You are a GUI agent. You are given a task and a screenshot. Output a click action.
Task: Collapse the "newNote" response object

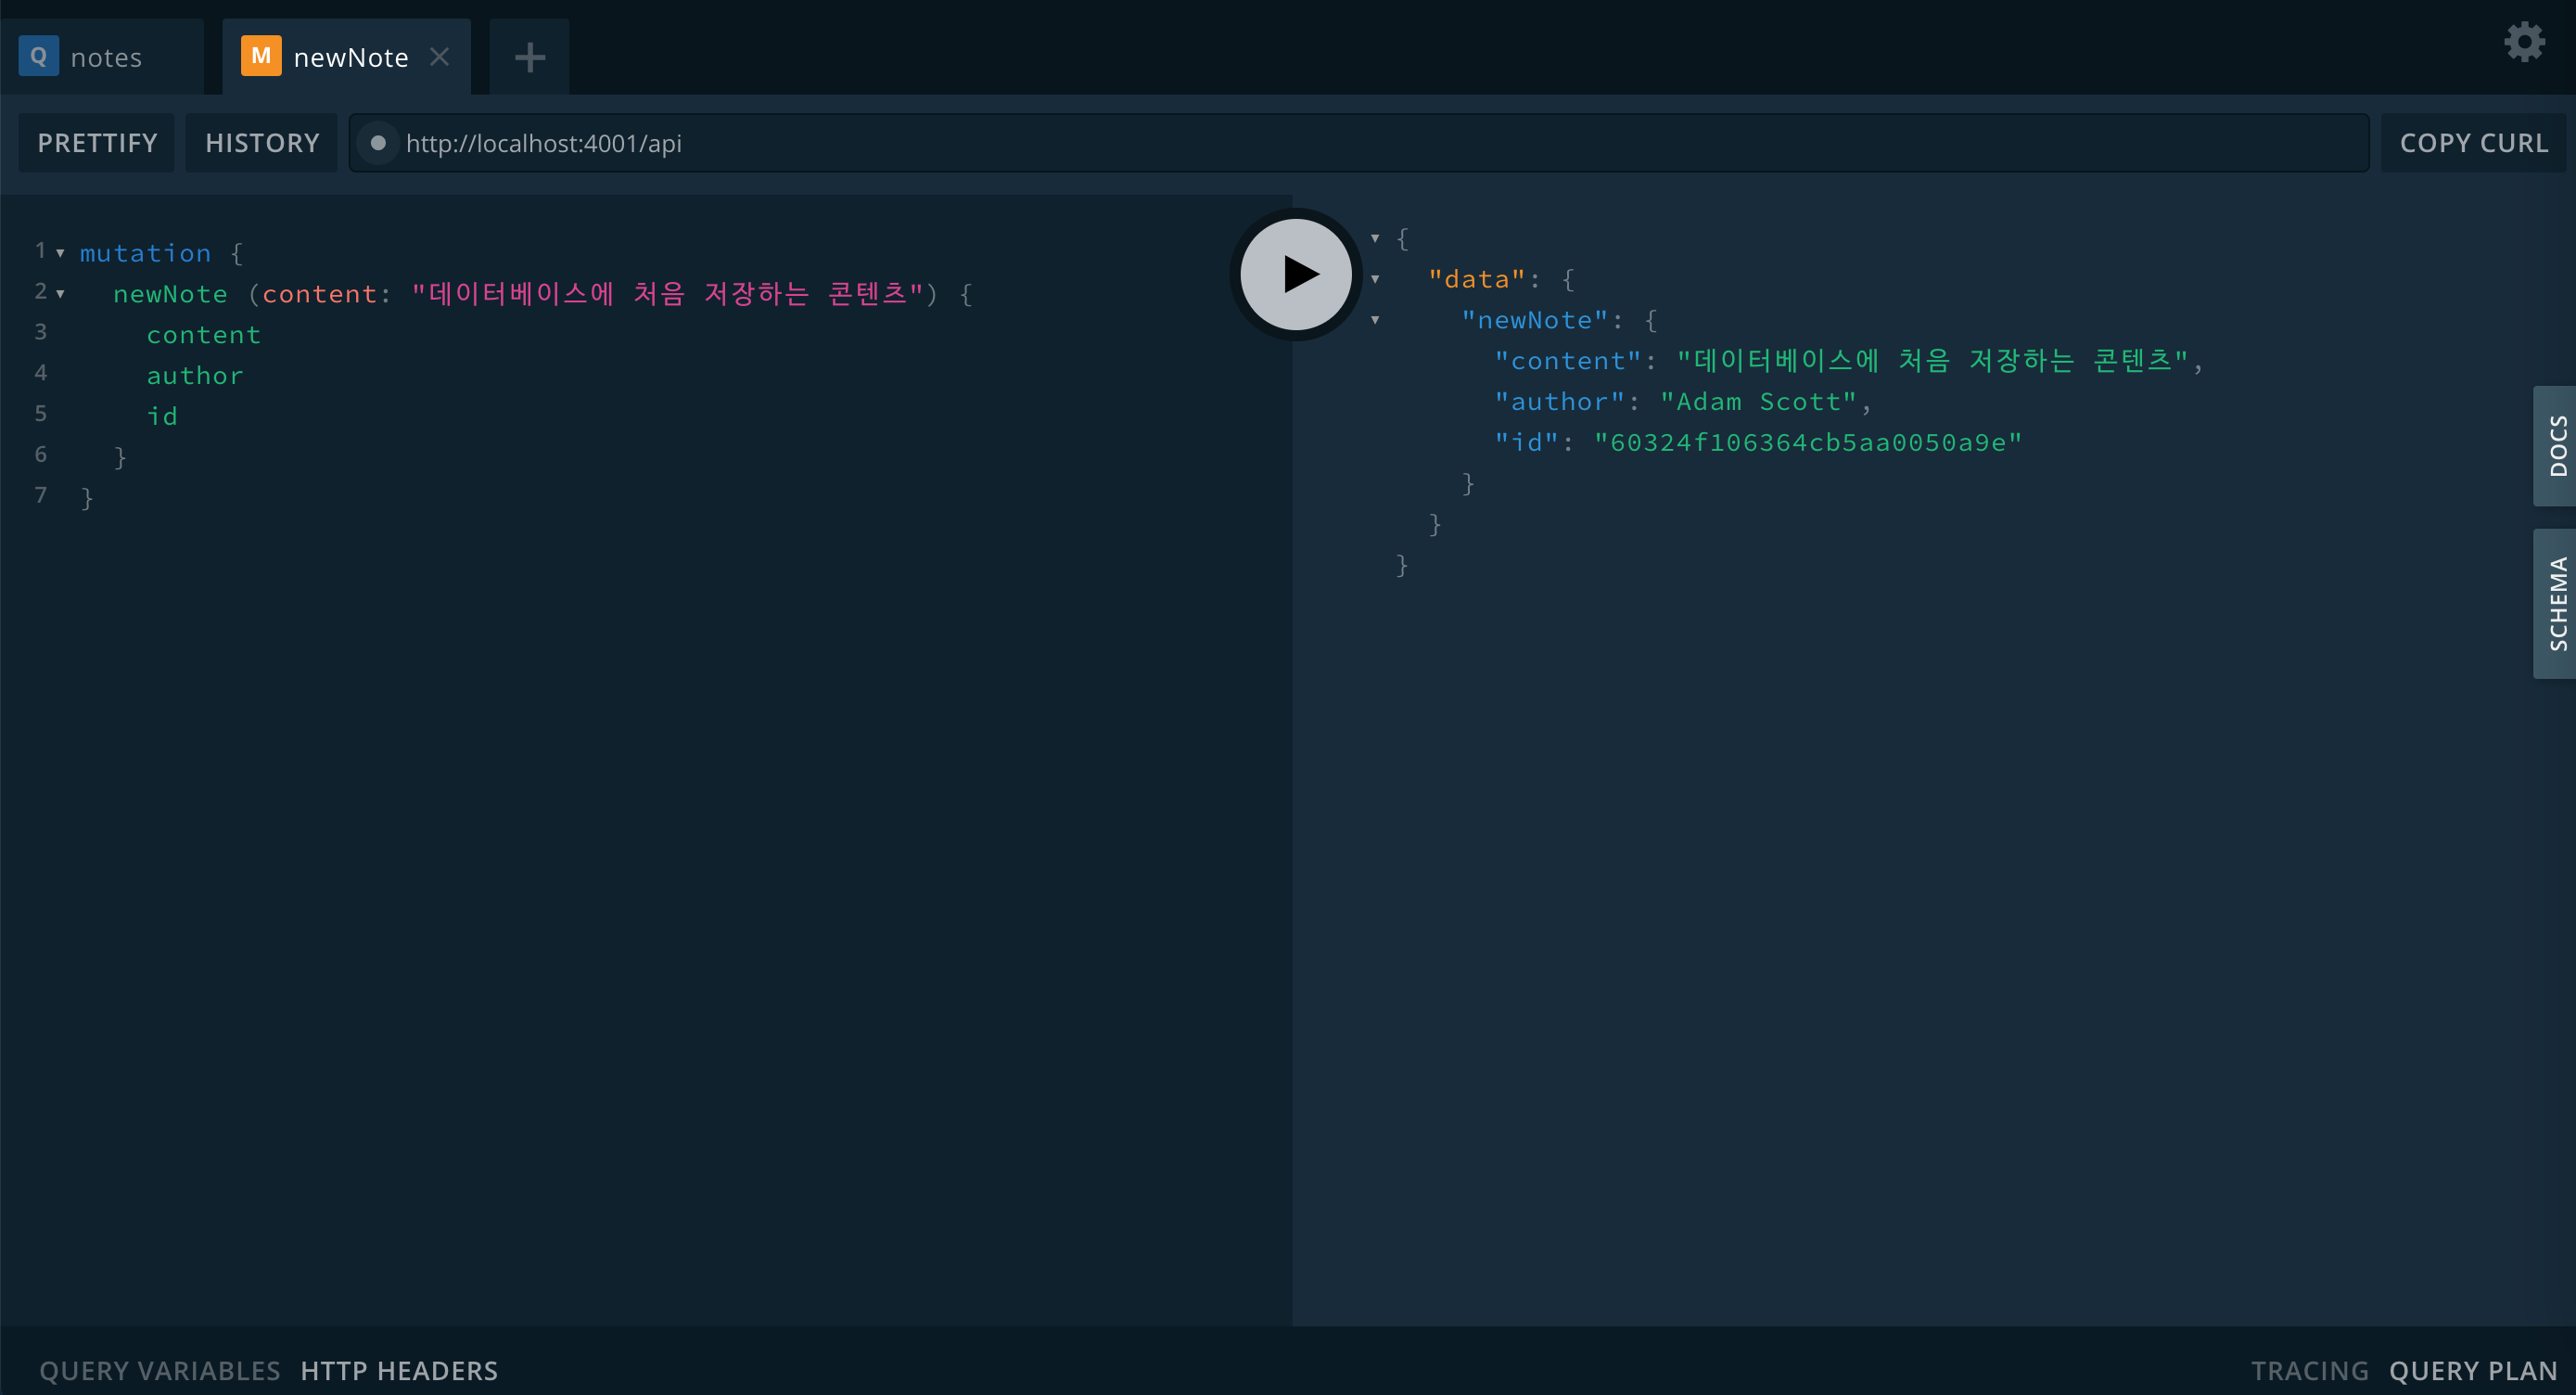(1375, 320)
